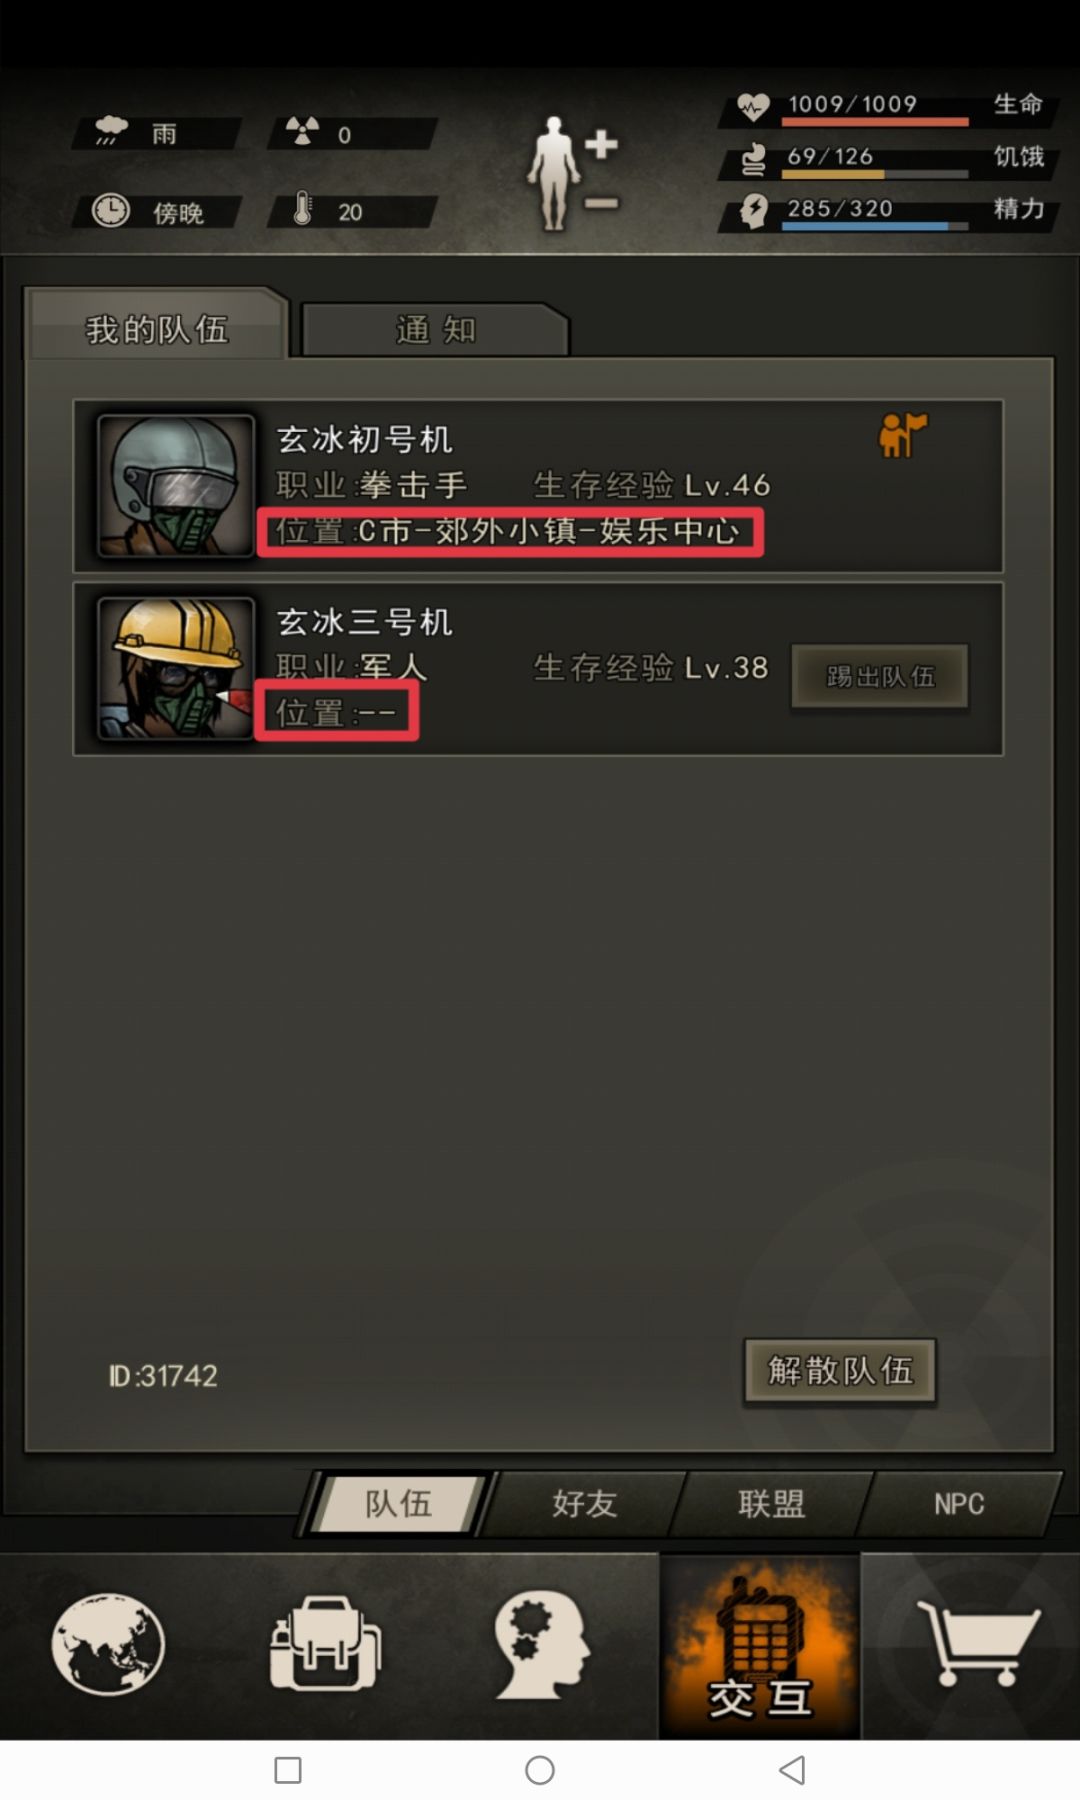Open the 联盟 alliance tab
The image size is (1080, 1800).
771,1503
